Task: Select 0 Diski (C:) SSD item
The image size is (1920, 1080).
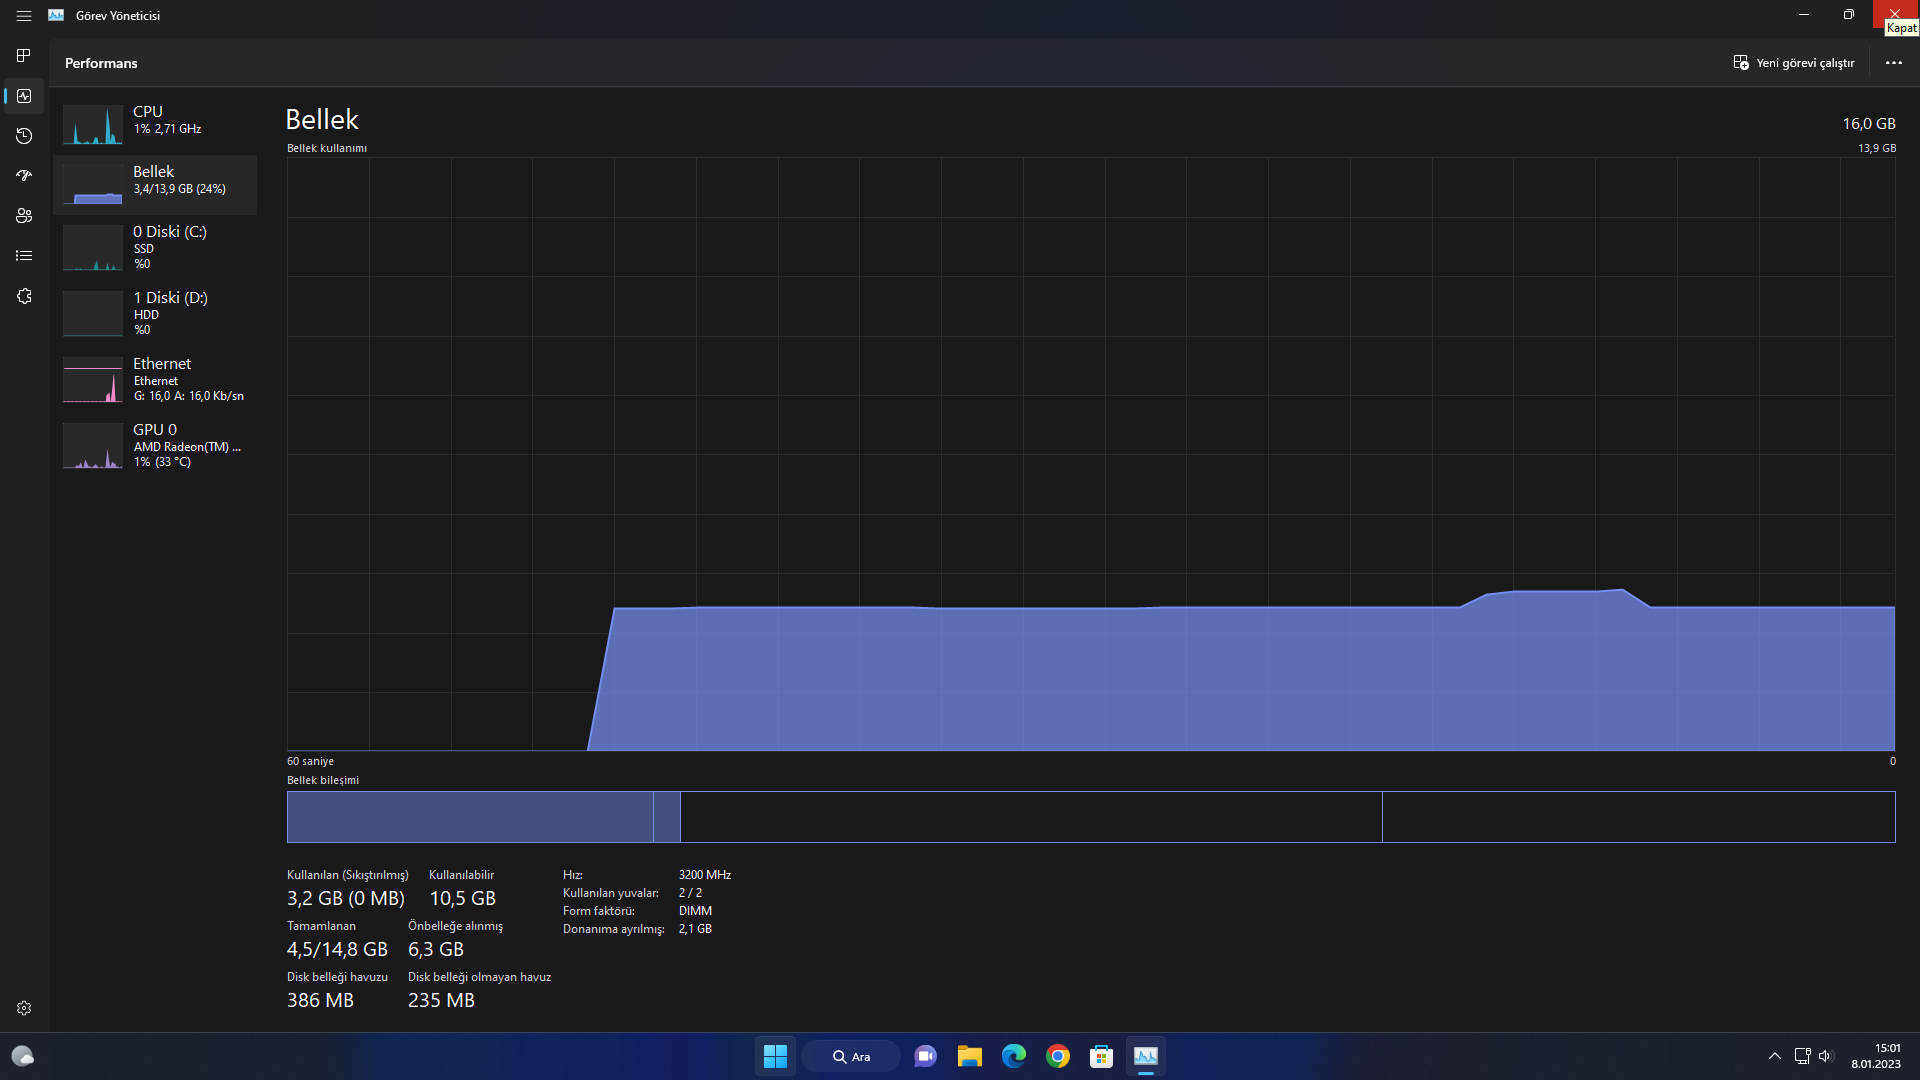Action: [155, 247]
